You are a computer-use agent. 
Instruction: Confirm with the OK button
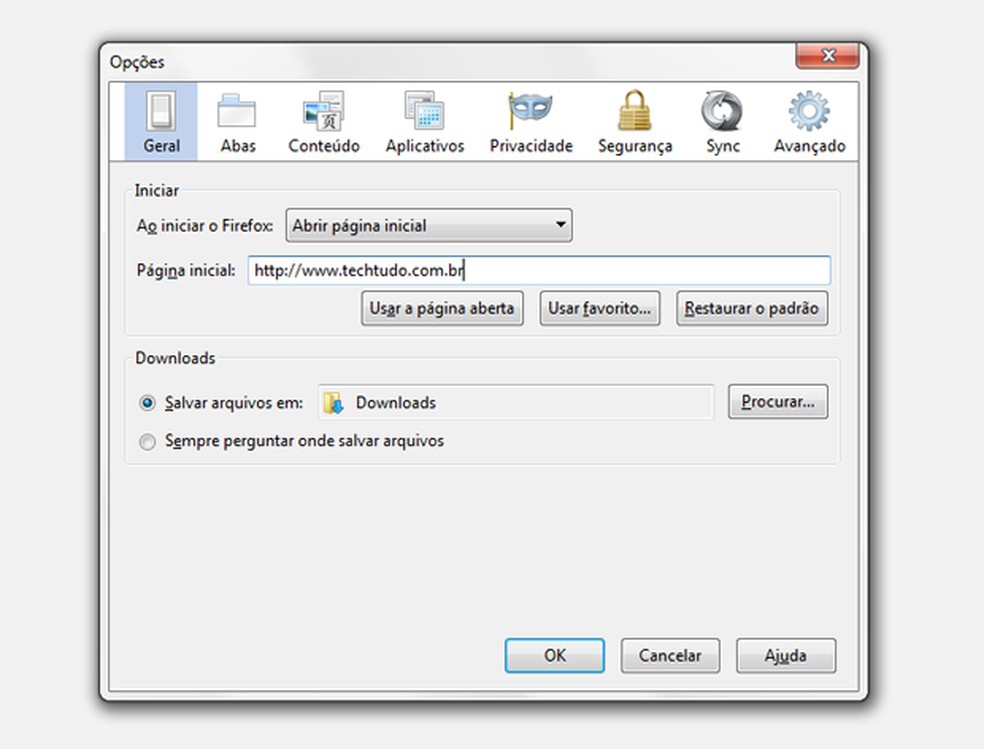[555, 656]
